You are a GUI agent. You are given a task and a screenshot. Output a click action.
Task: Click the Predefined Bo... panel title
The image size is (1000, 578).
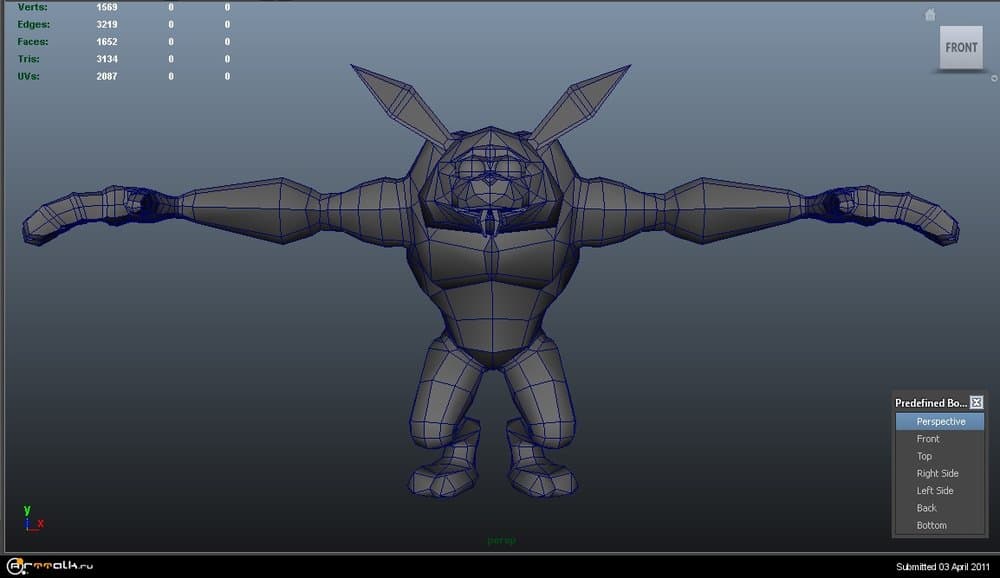pos(930,403)
